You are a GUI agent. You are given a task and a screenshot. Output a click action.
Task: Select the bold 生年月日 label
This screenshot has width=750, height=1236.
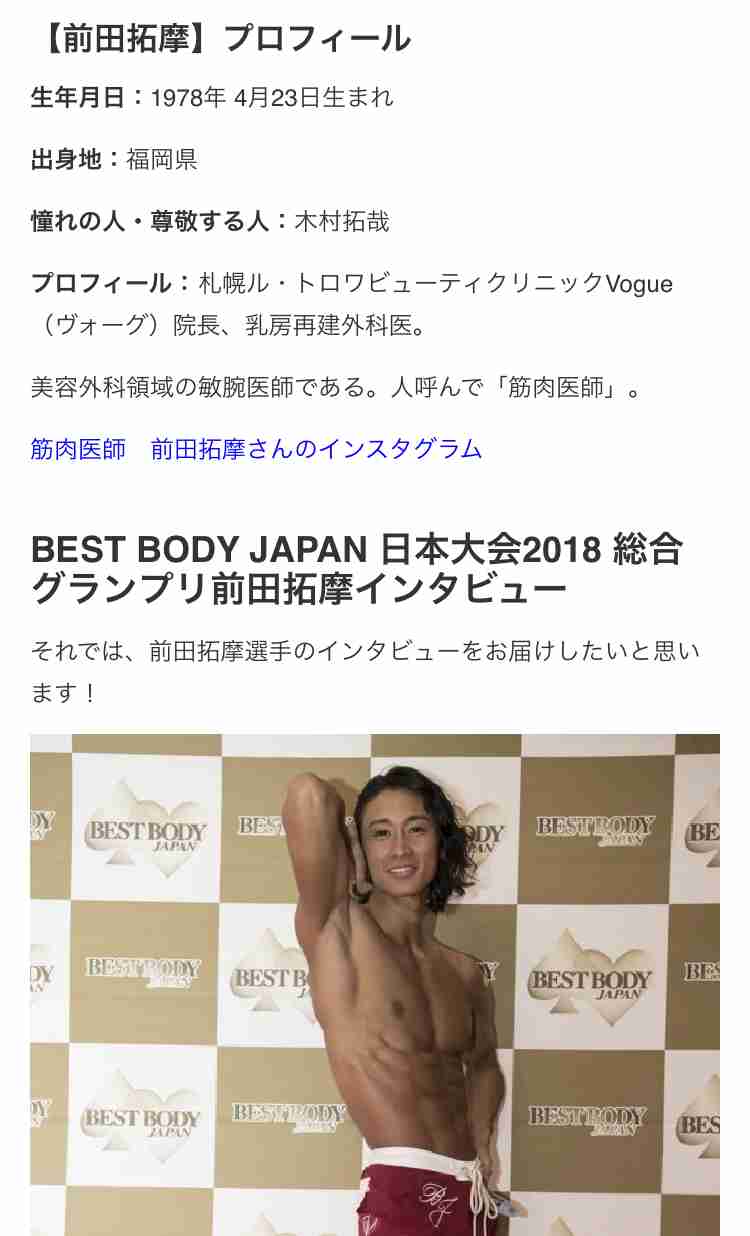pyautogui.click(x=78, y=97)
